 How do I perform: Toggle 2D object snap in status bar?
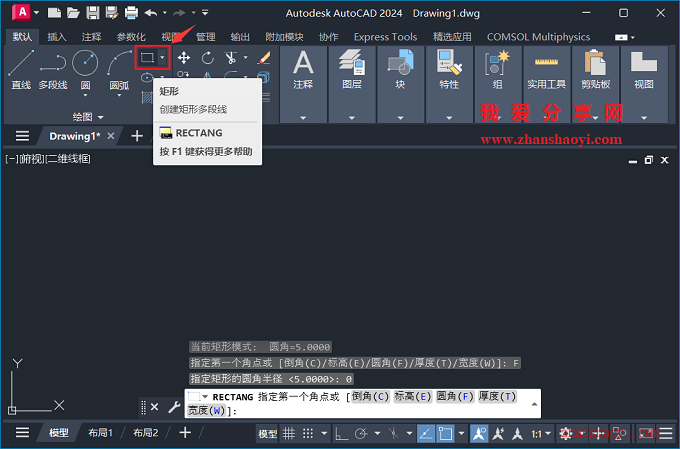click(x=445, y=433)
